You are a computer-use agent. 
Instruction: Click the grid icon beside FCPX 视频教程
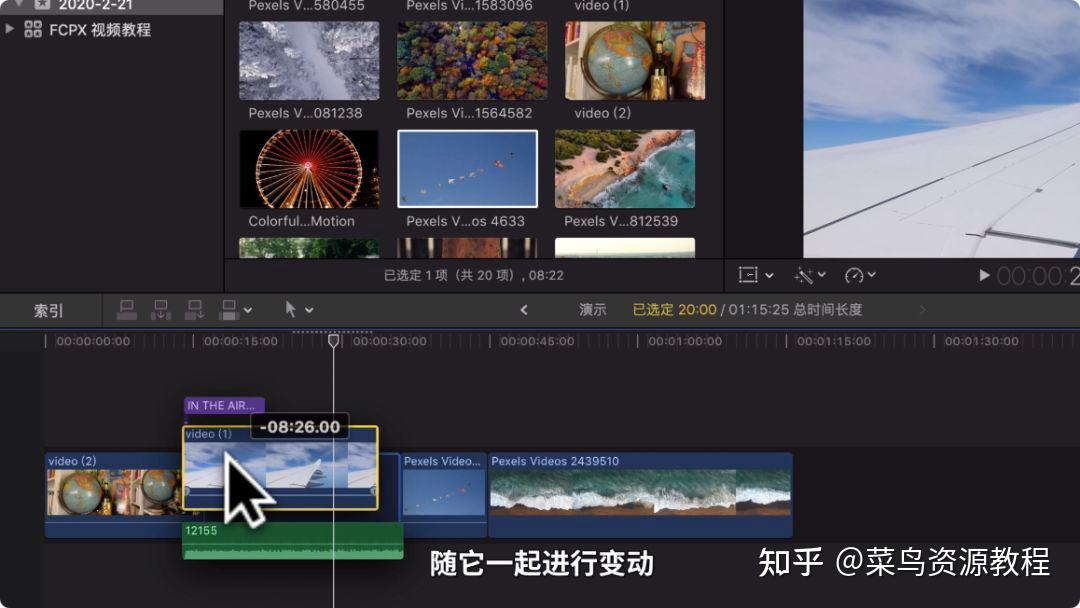(x=33, y=29)
